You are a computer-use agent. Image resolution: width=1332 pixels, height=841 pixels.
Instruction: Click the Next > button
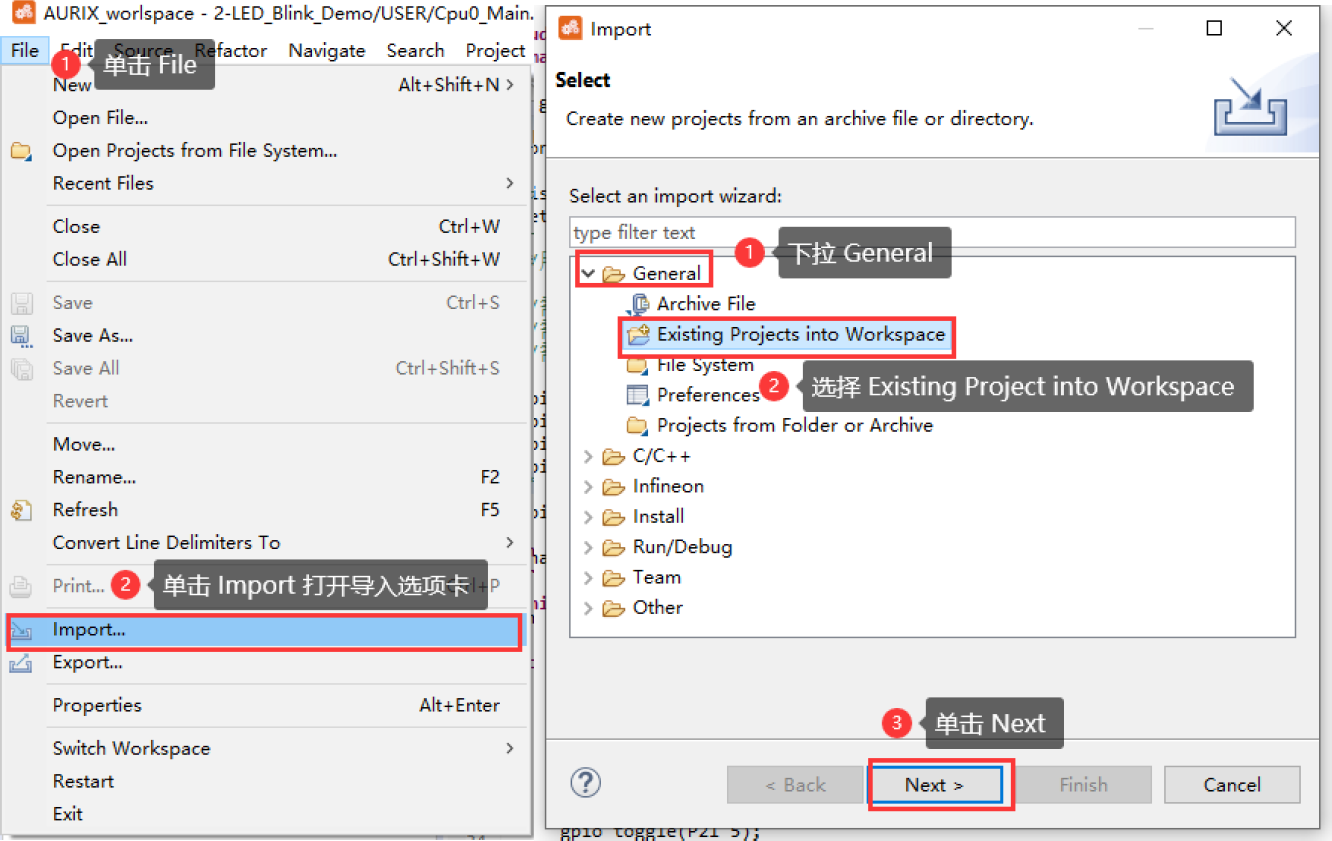[935, 785]
